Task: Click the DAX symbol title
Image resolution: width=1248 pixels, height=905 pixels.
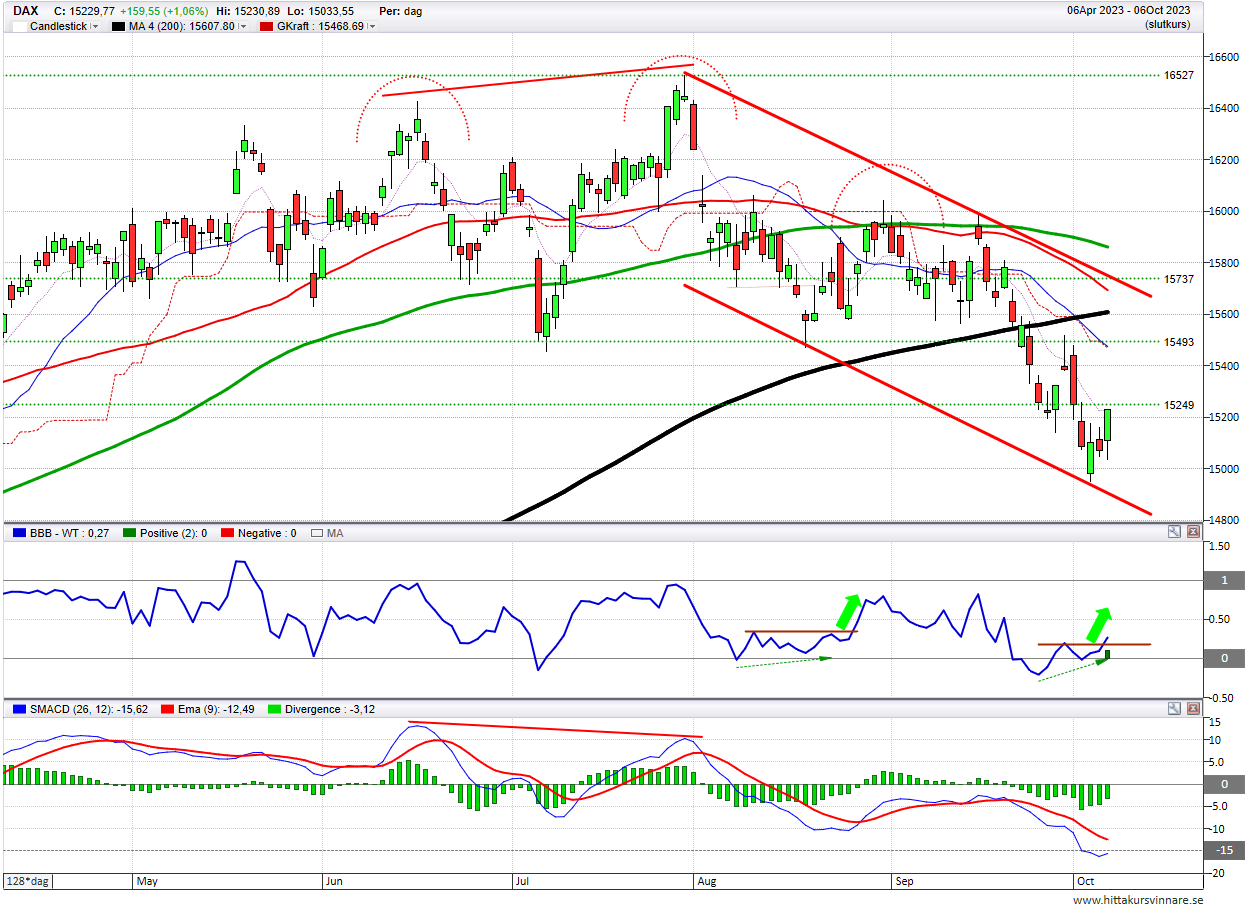Action: tap(26, 11)
